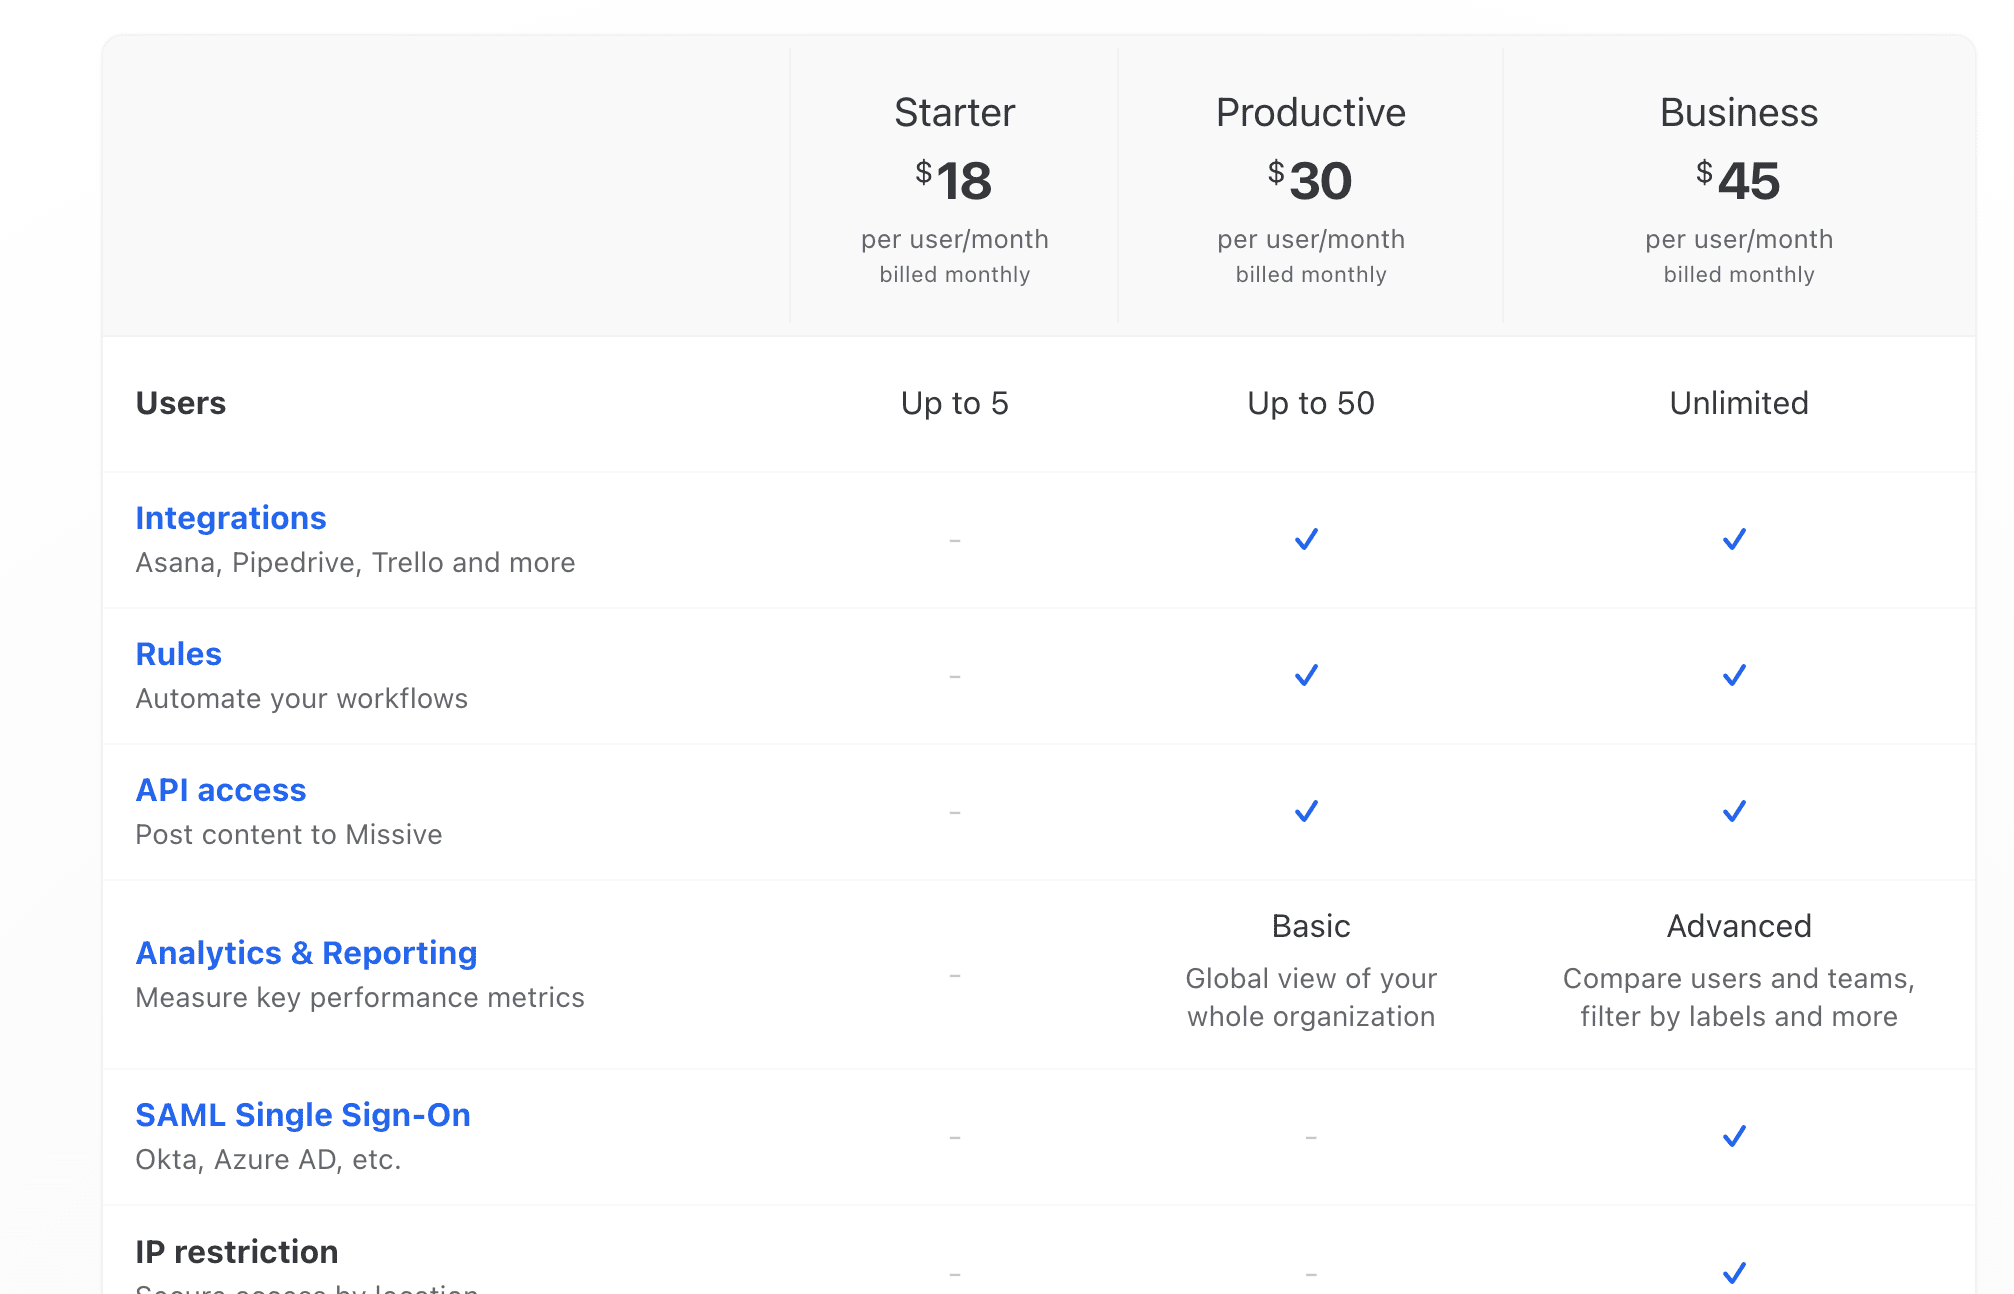This screenshot has width=2014, height=1294.
Task: Open the API access feature link
Action: tap(222, 790)
